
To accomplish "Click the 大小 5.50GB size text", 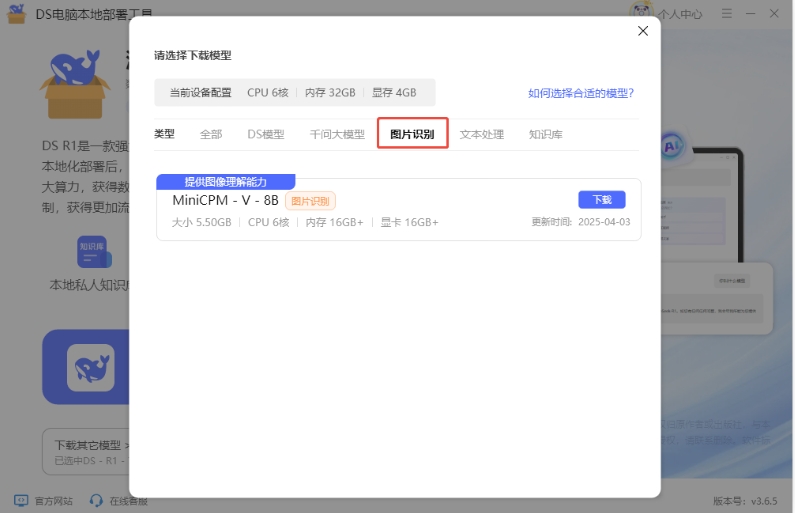I will point(202,222).
